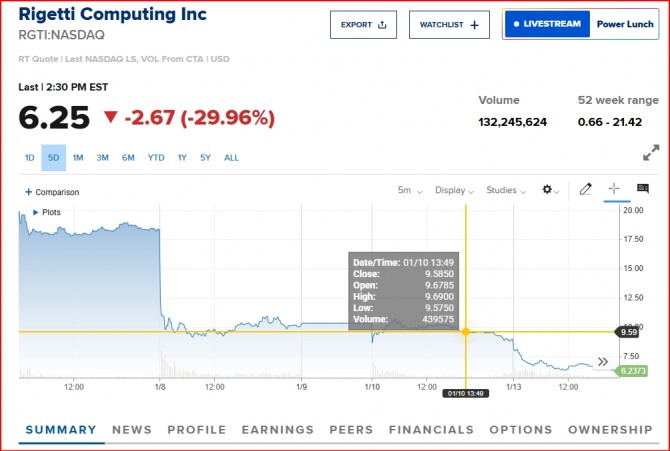Open the 5m interval dropdown

click(x=410, y=190)
